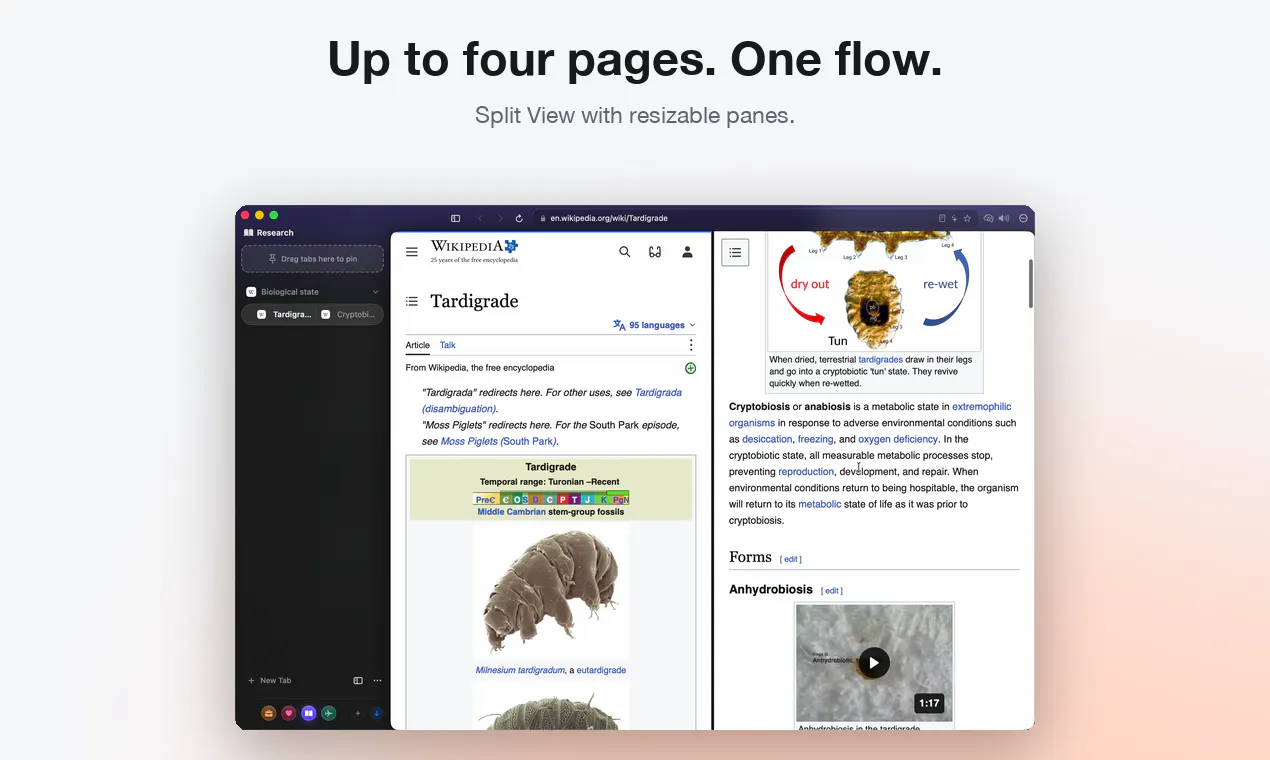Open the blue downloads arrow icon
Screen dimensions: 1270x760
[x=377, y=713]
